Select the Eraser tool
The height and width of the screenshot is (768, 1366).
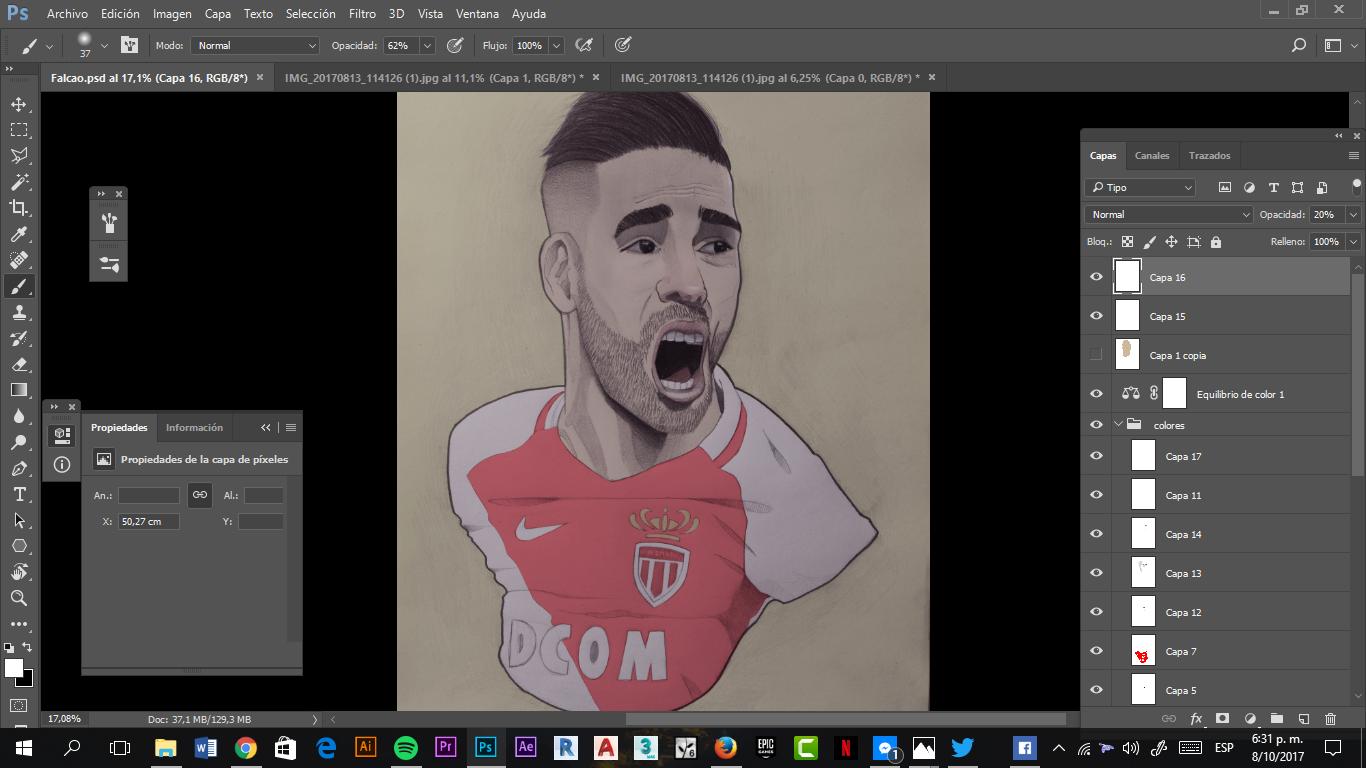[x=18, y=364]
